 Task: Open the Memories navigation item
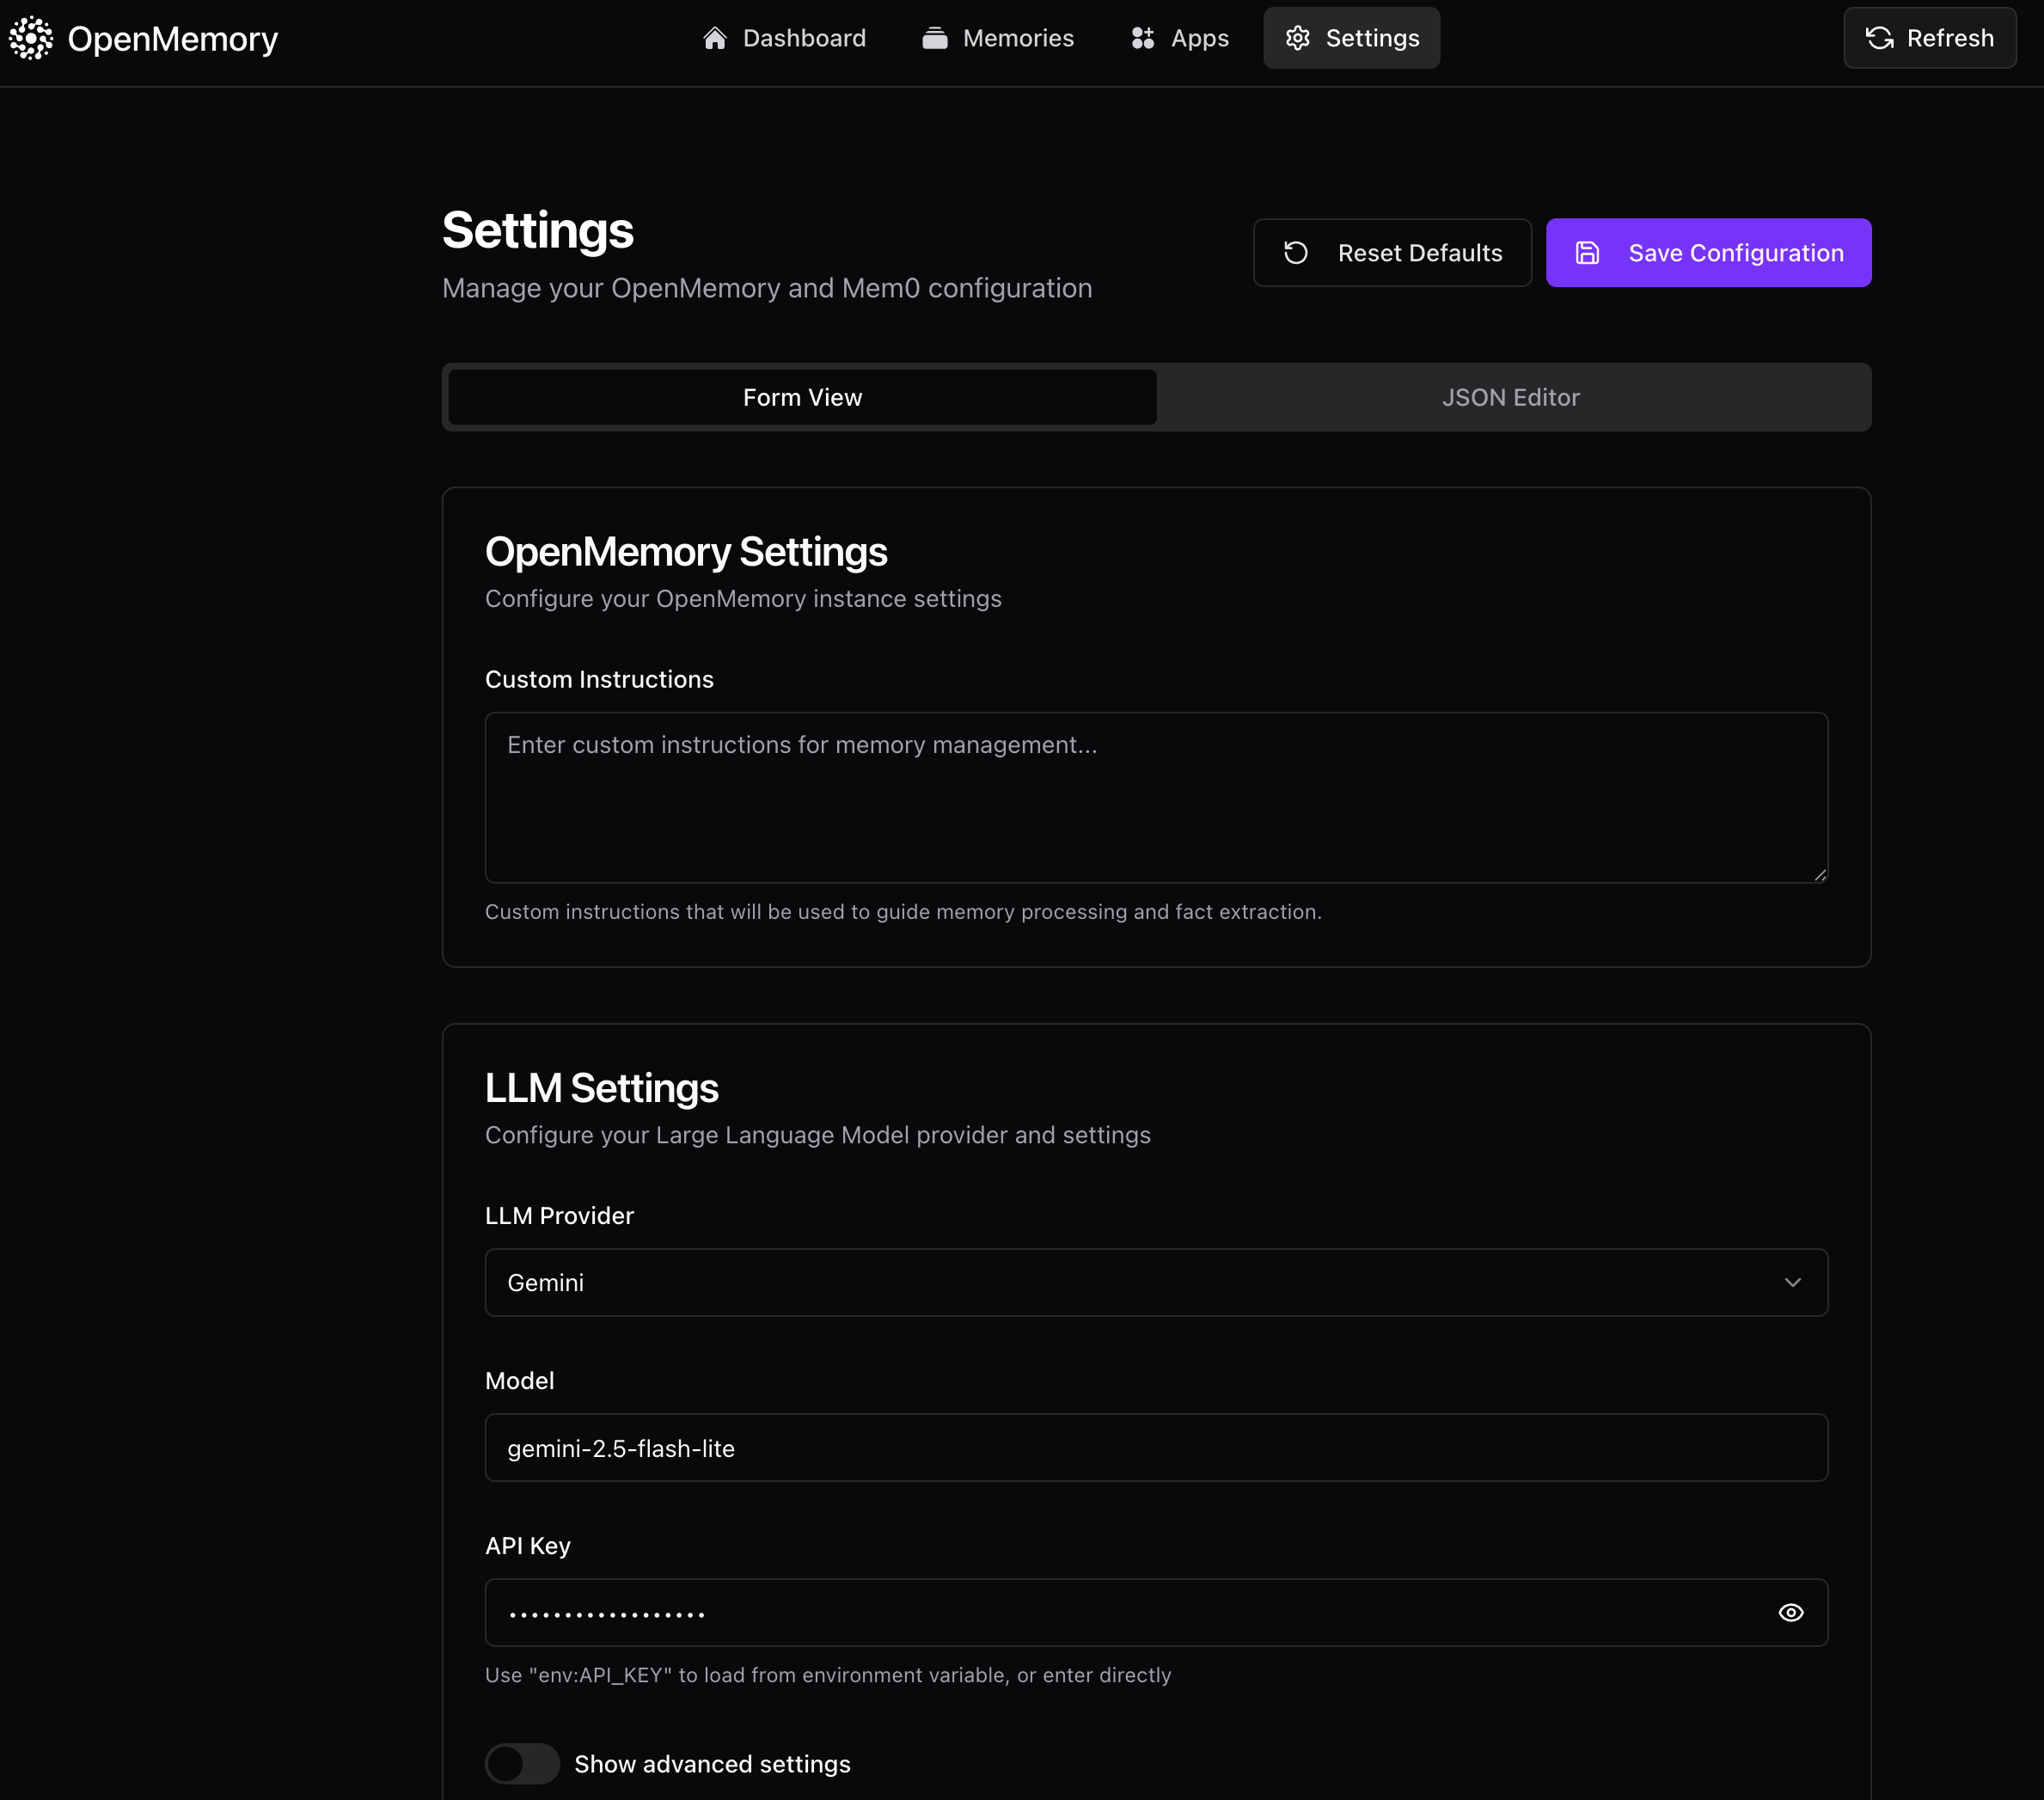pyautogui.click(x=1017, y=38)
